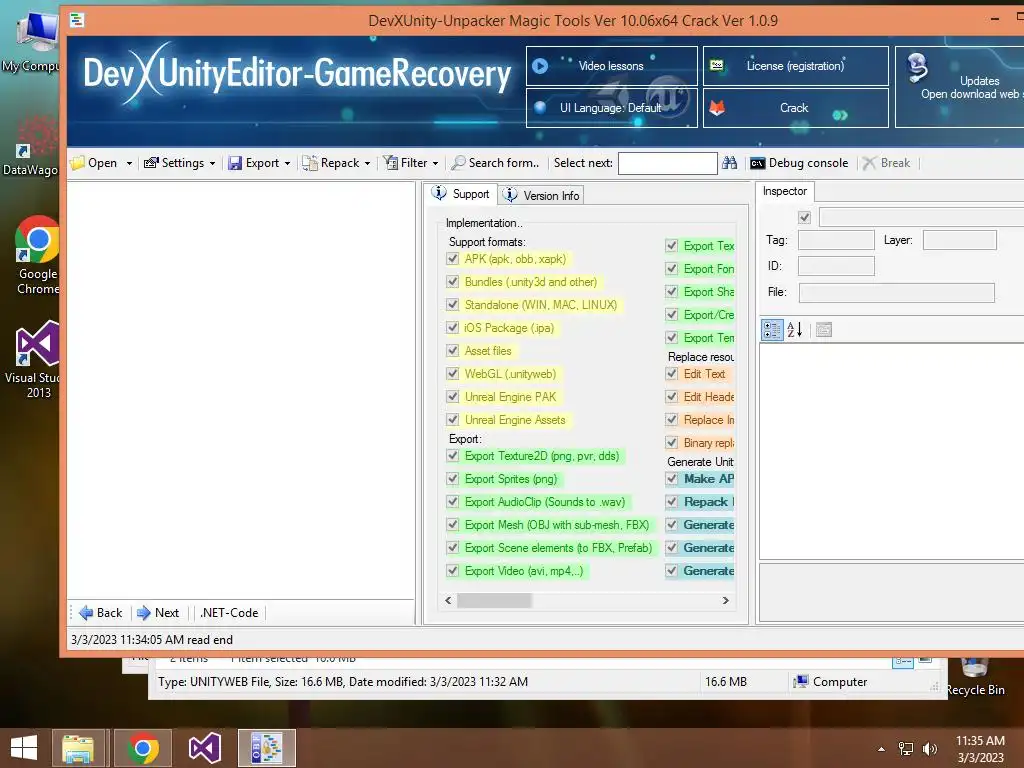
Task: Click scroll right arrow in Support panel
Action: (x=726, y=600)
